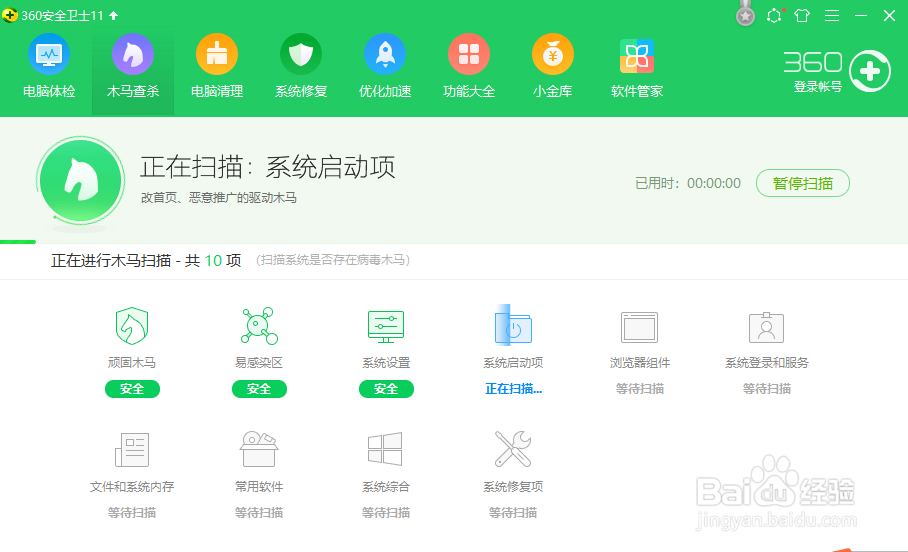Click 正在扫描... status under 系统启动项
Viewport: 908px width, 552px height.
point(513,389)
